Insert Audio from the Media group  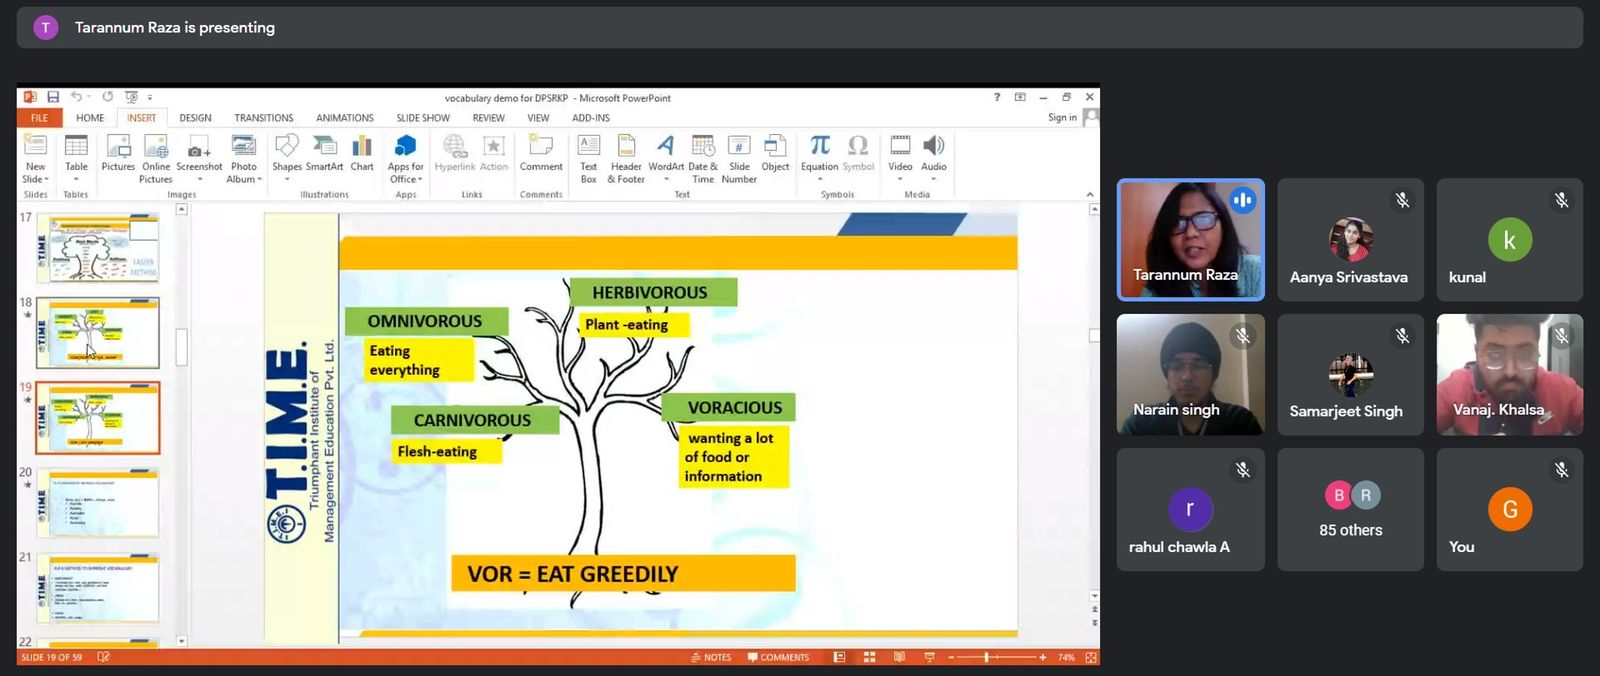point(934,147)
